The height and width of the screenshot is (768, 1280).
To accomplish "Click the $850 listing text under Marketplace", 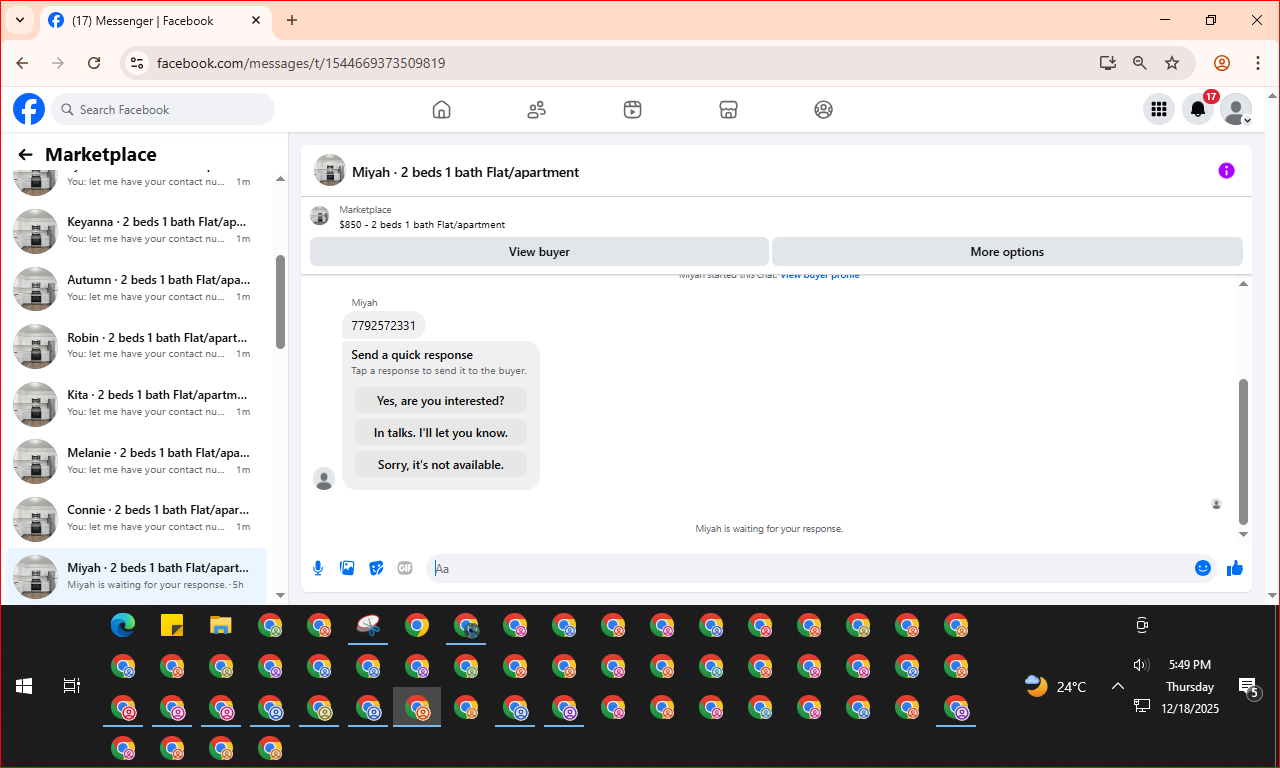I will 422,225.
